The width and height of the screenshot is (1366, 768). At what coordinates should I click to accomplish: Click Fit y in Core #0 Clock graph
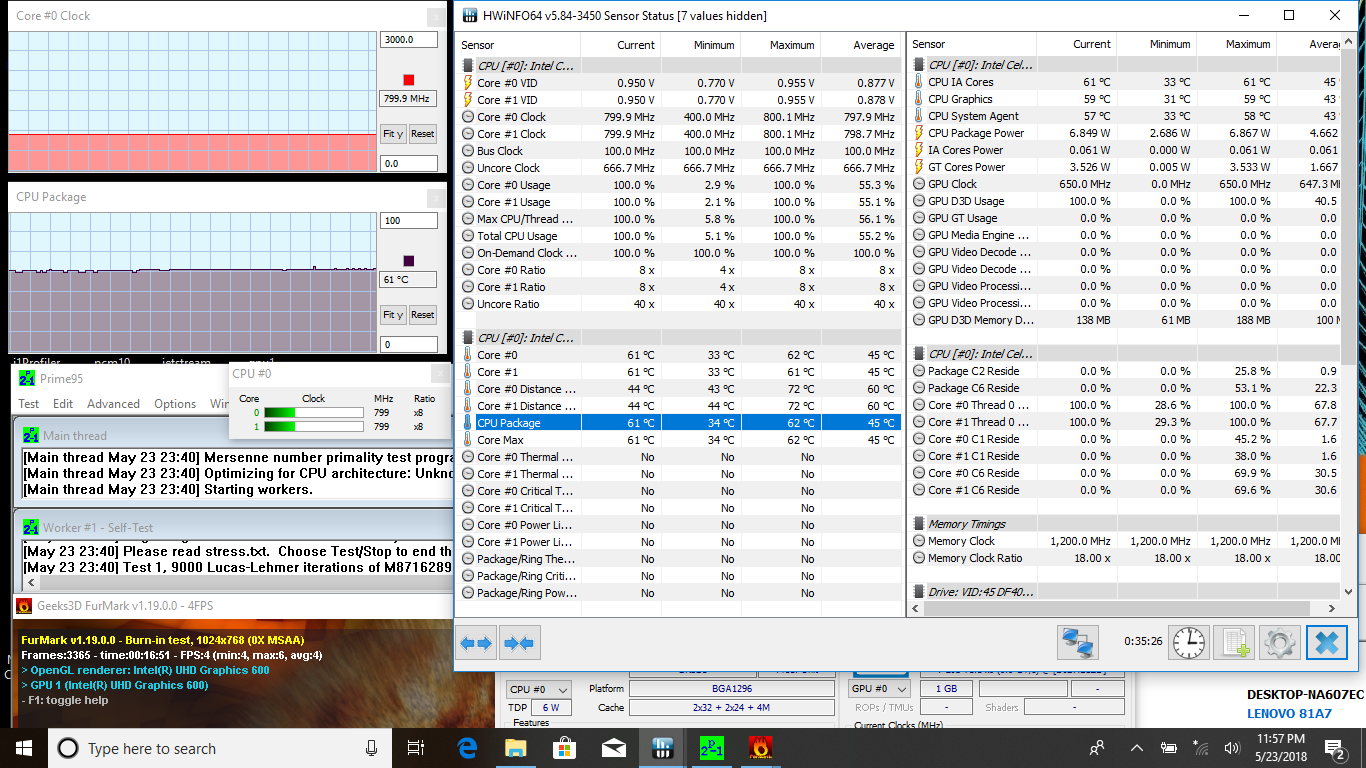tap(393, 134)
